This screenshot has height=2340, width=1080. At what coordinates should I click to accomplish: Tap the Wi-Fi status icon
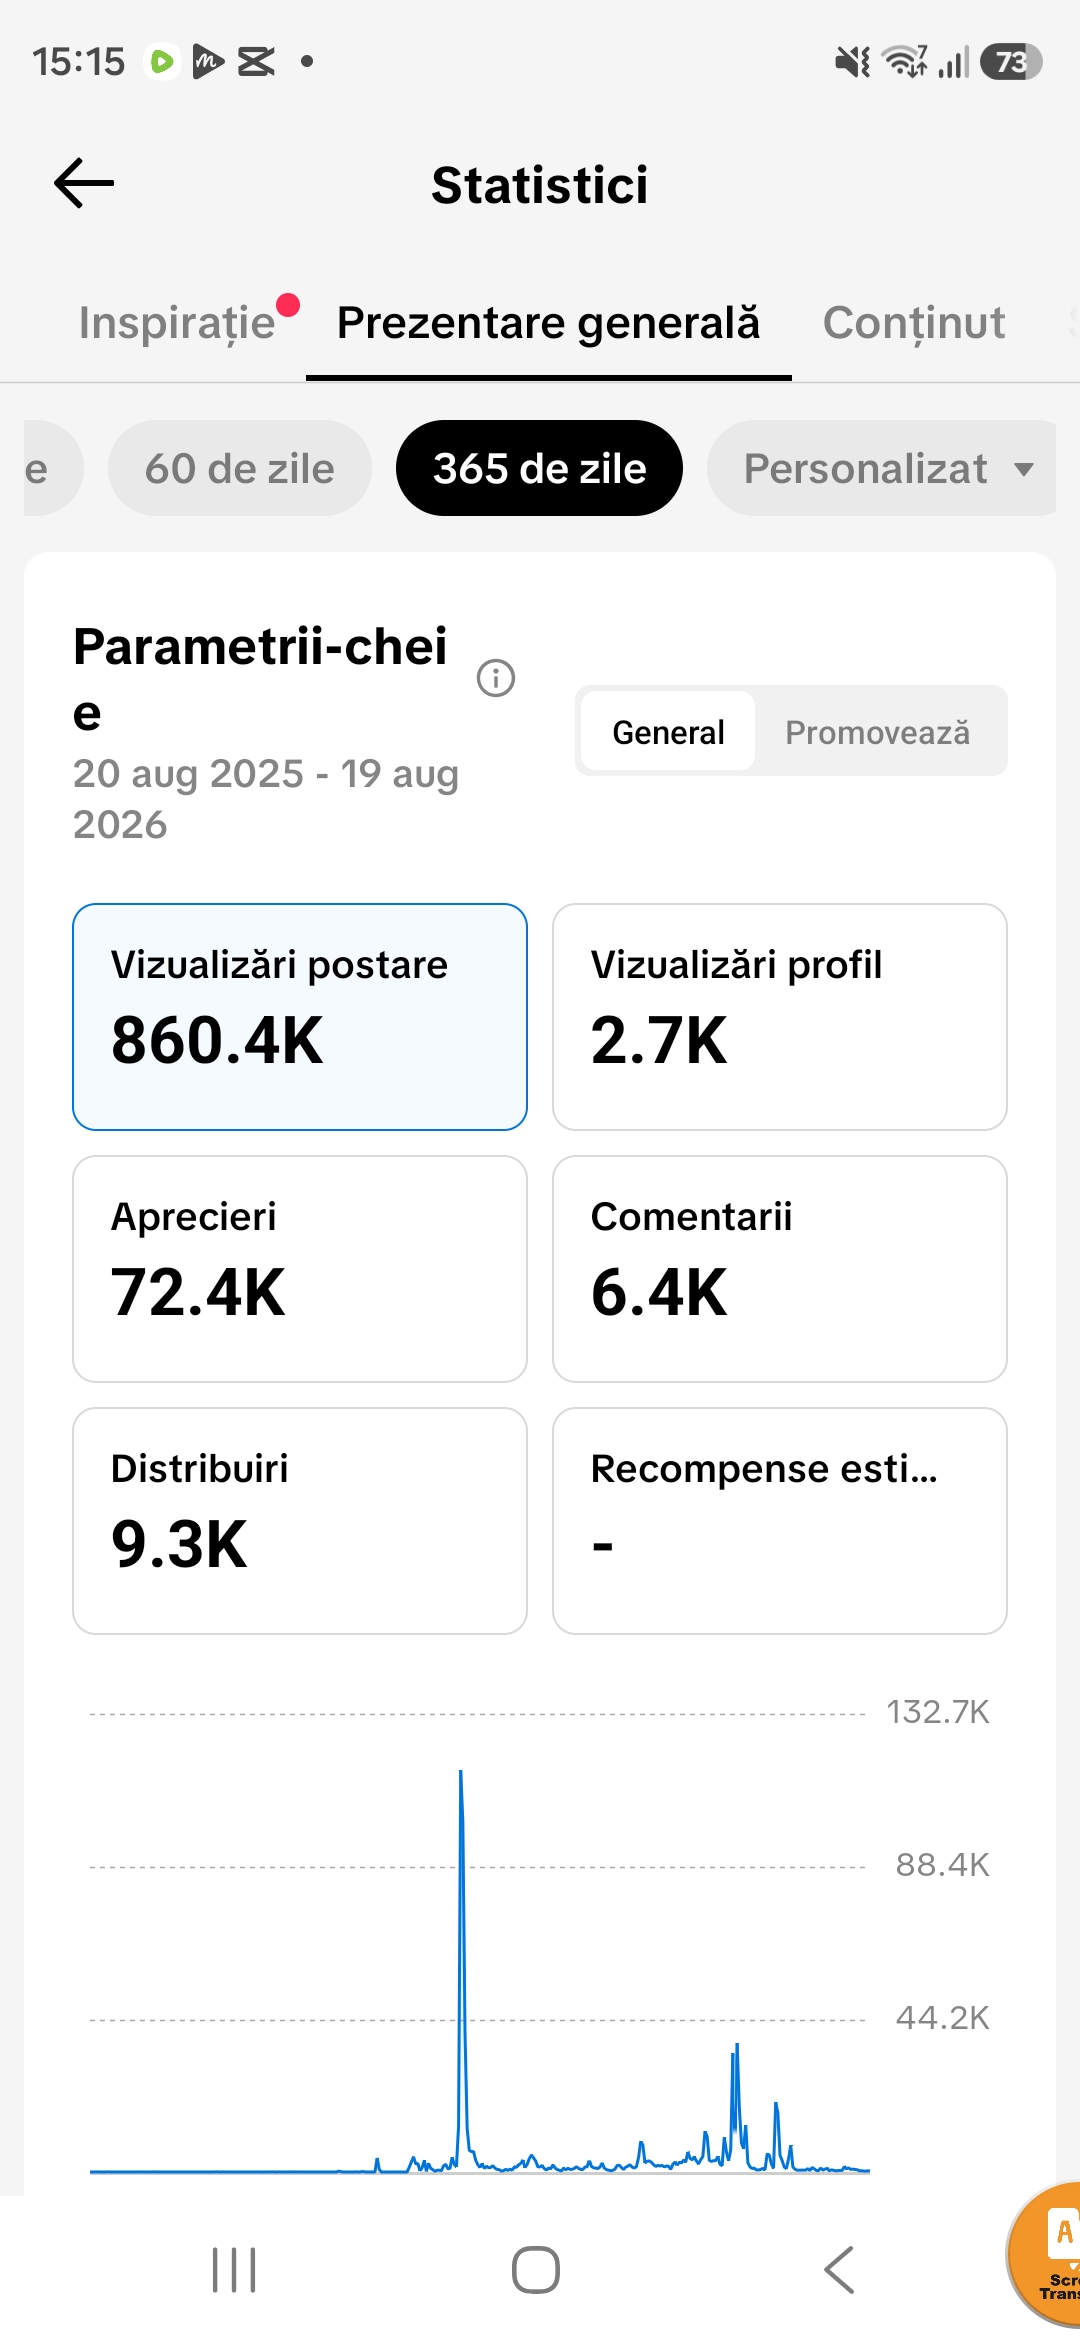pyautogui.click(x=905, y=62)
